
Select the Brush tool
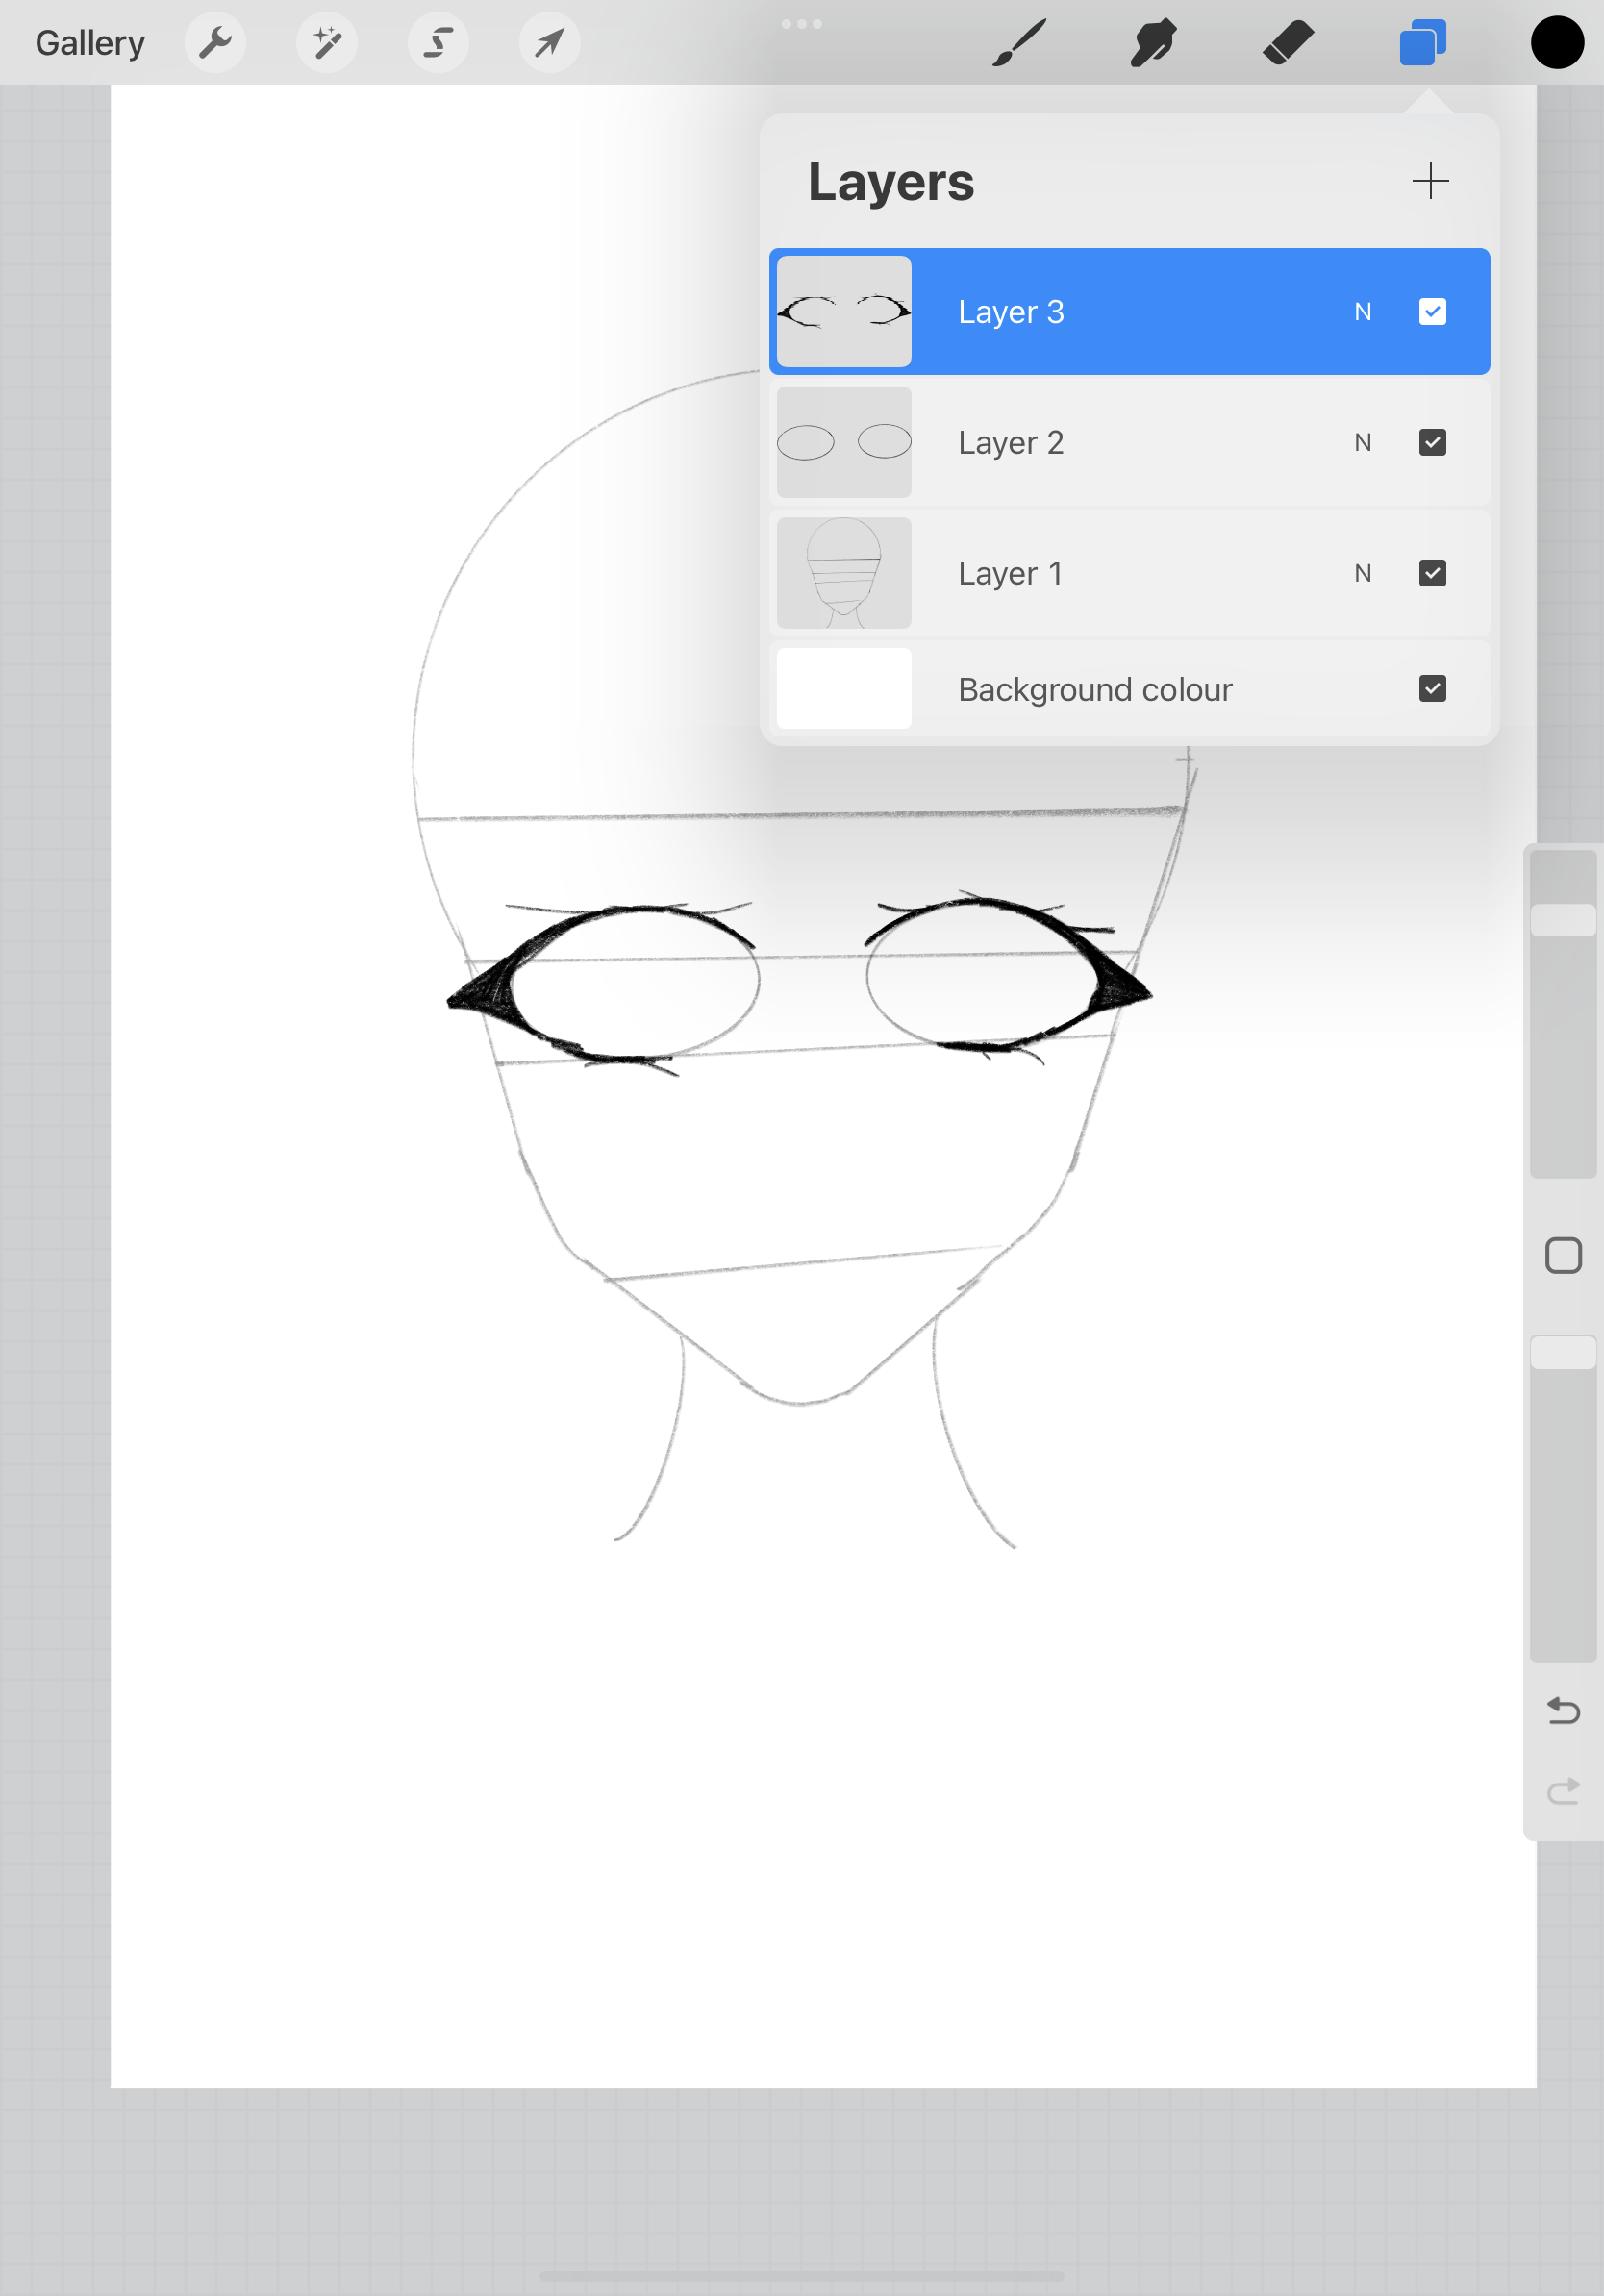pos(1017,42)
